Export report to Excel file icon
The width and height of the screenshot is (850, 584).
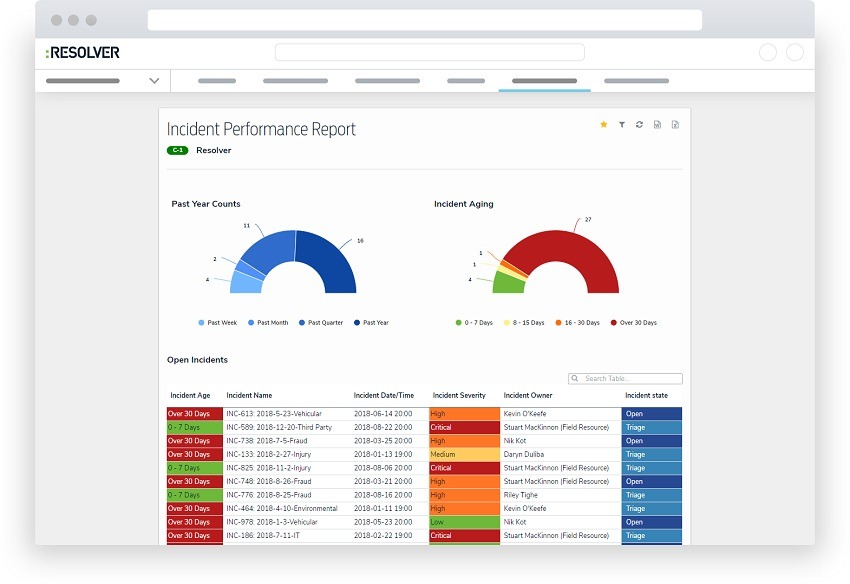pyautogui.click(x=675, y=125)
